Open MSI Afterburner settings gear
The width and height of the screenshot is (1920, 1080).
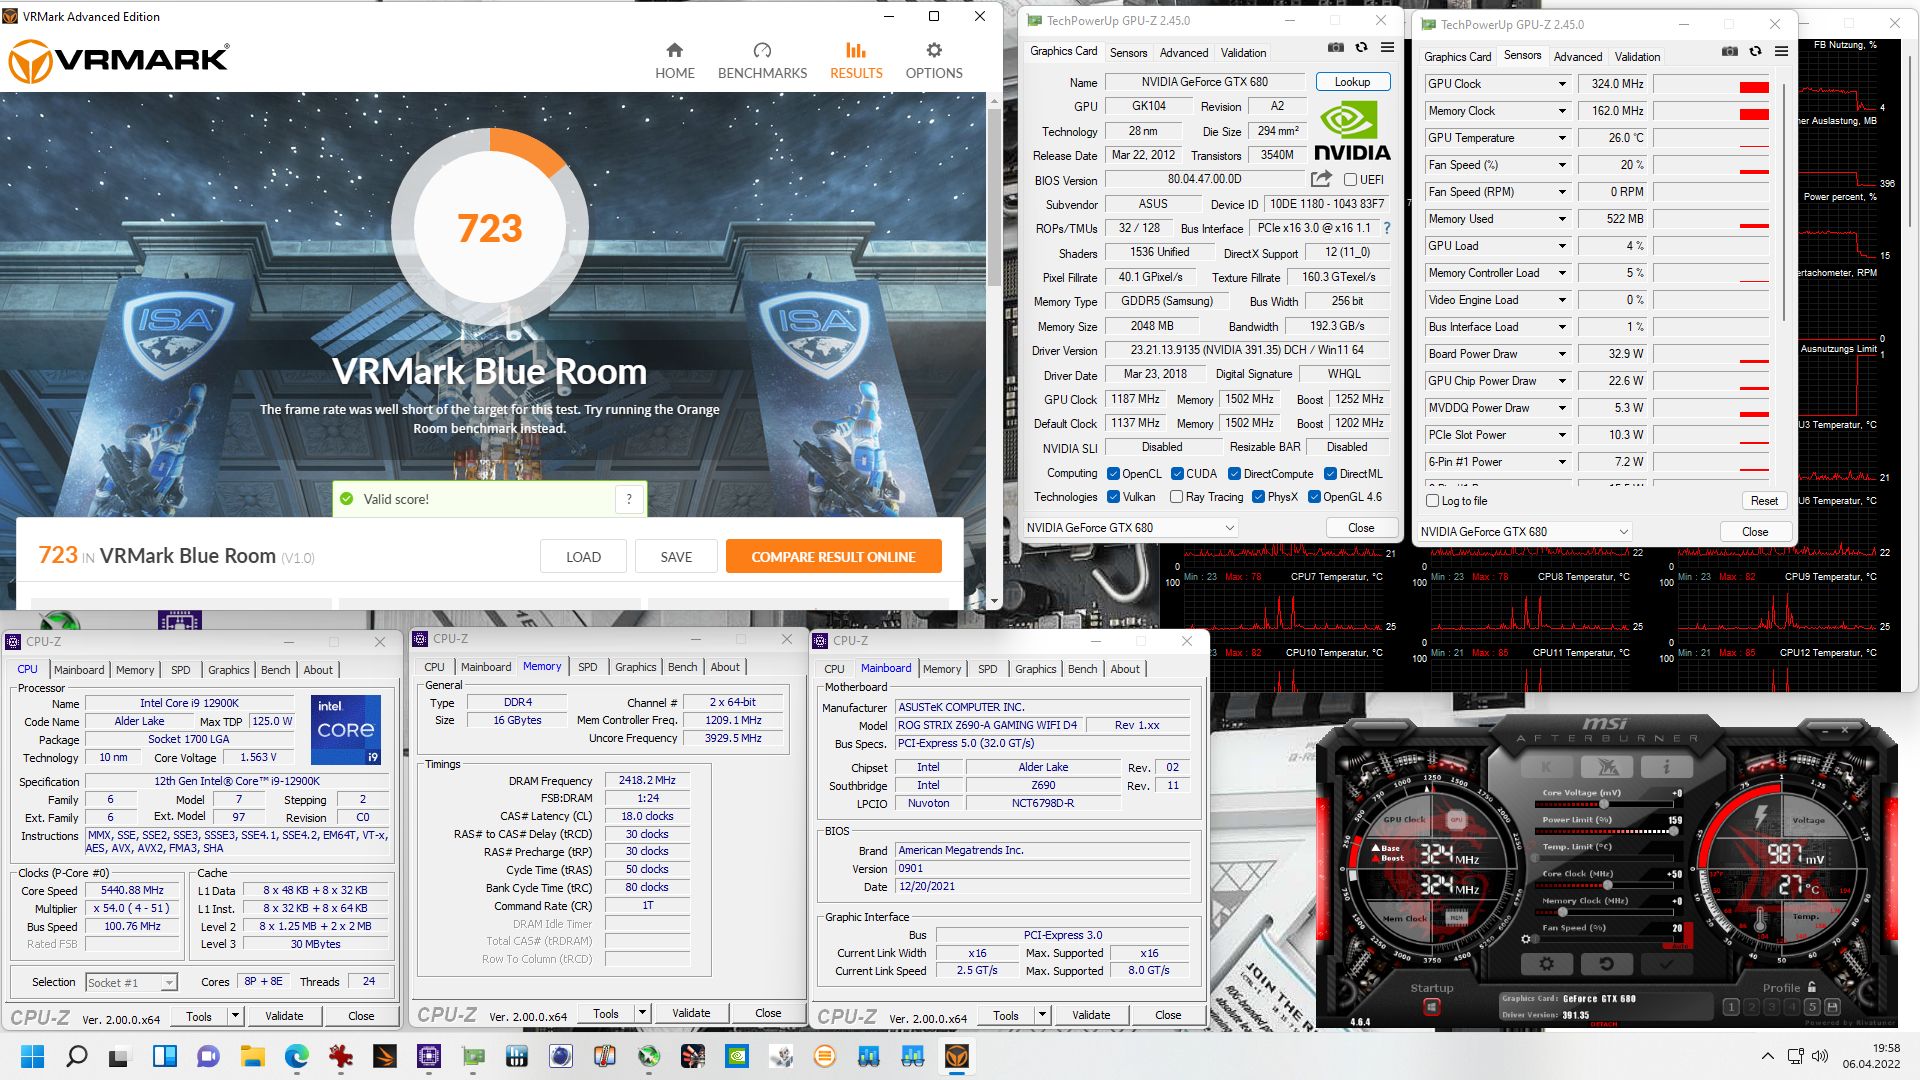pyautogui.click(x=1546, y=964)
